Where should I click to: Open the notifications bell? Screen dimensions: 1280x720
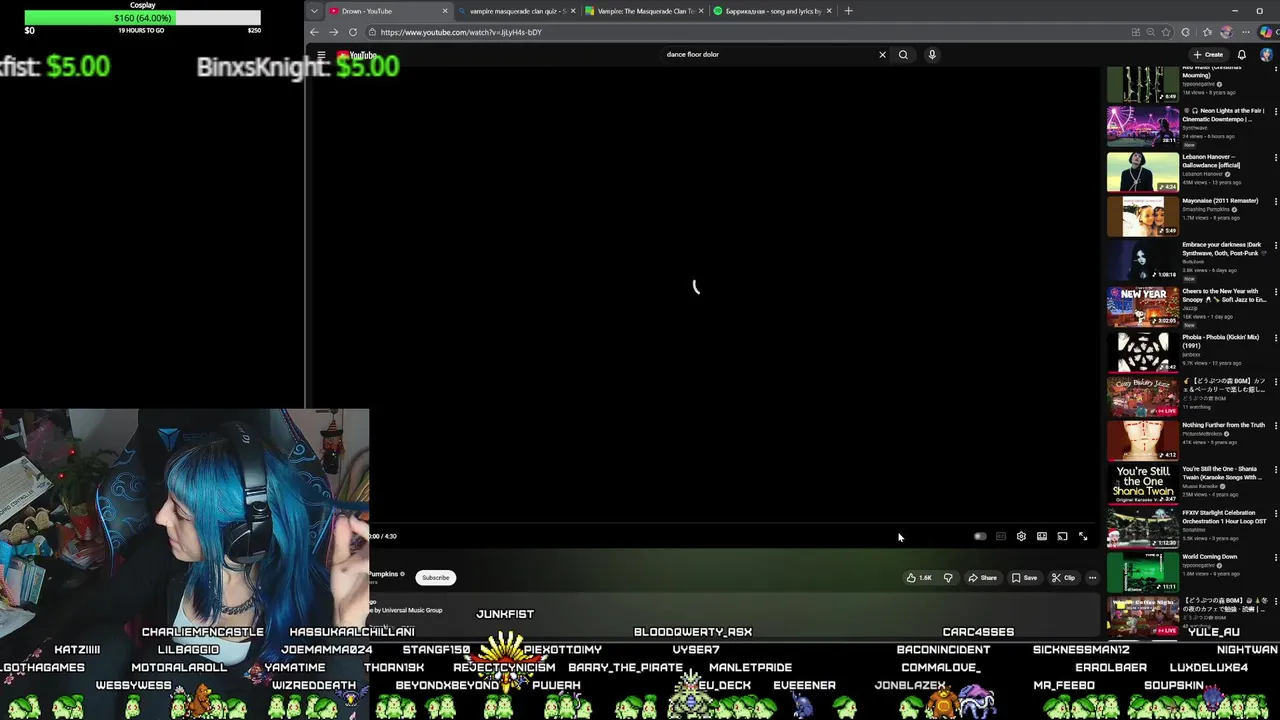(x=1242, y=55)
